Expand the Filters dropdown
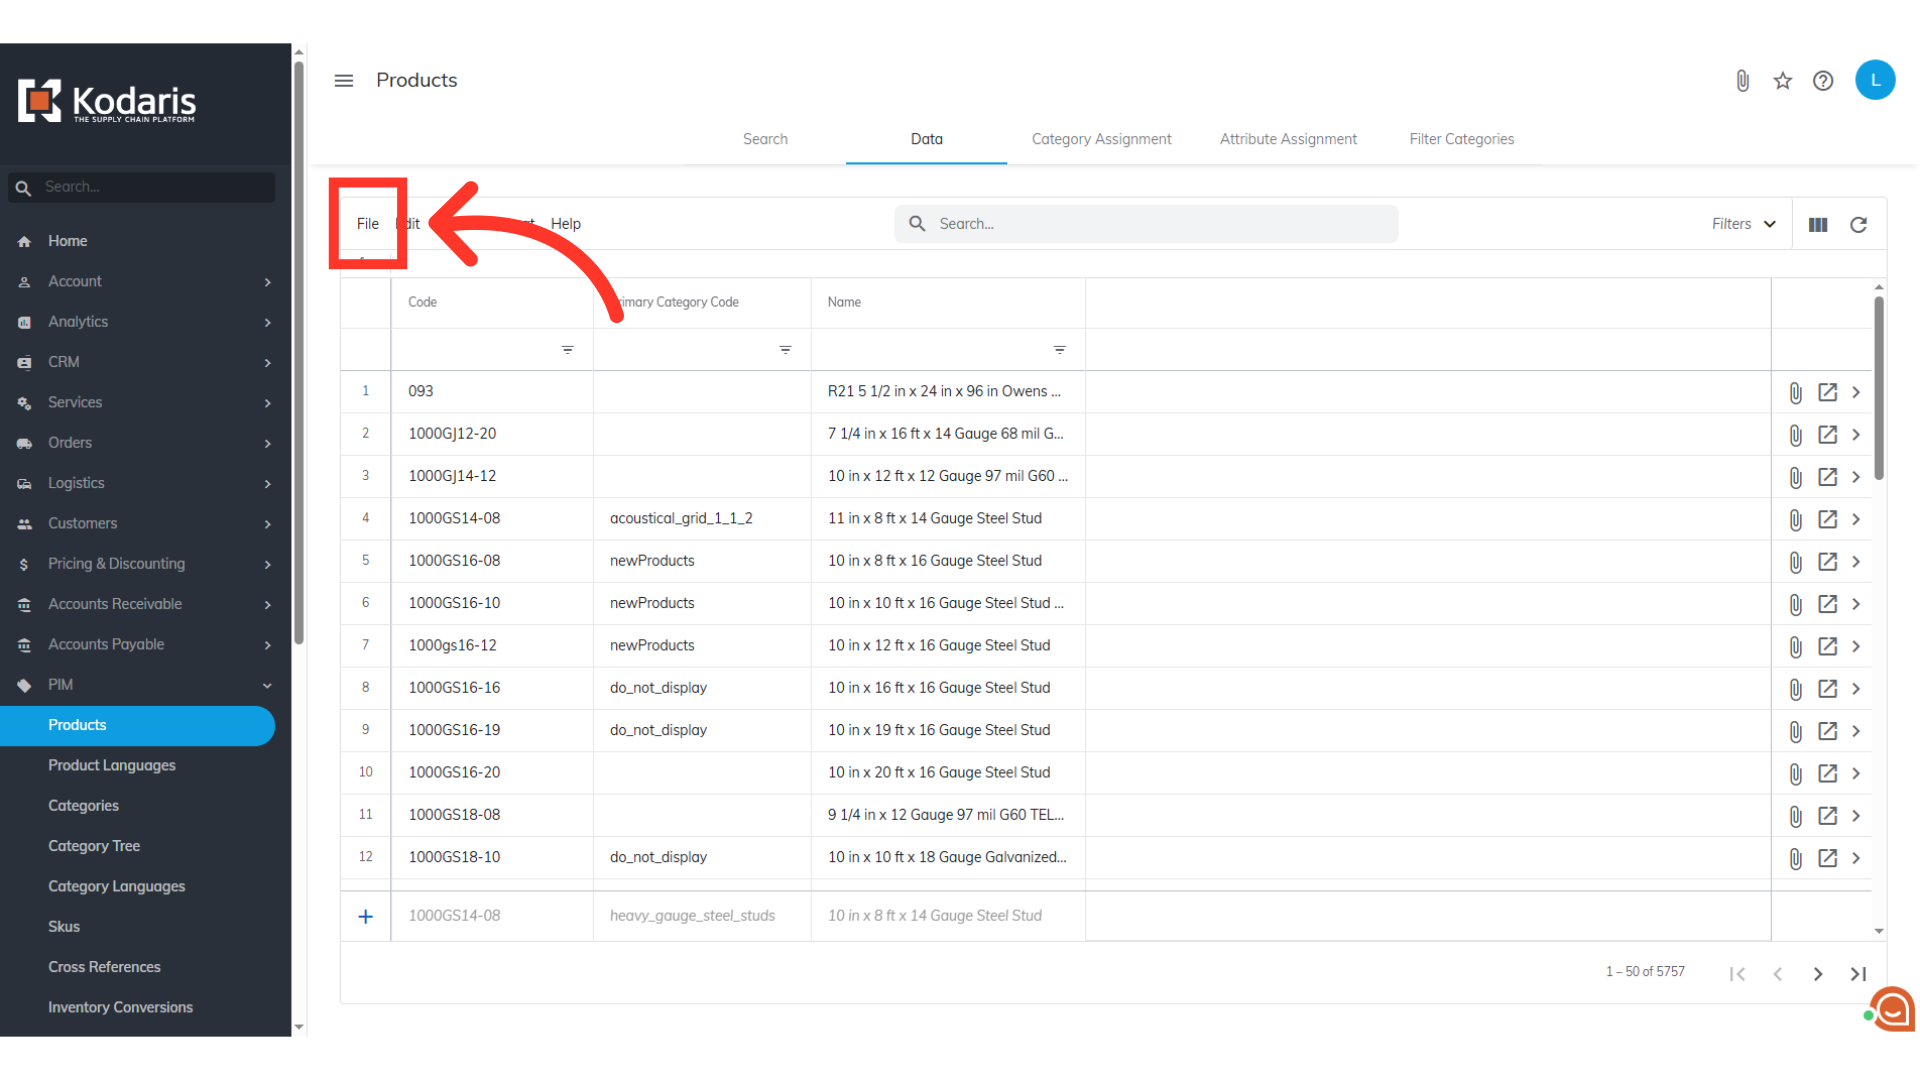Screen dimensions: 1920x1080 (x=1743, y=224)
